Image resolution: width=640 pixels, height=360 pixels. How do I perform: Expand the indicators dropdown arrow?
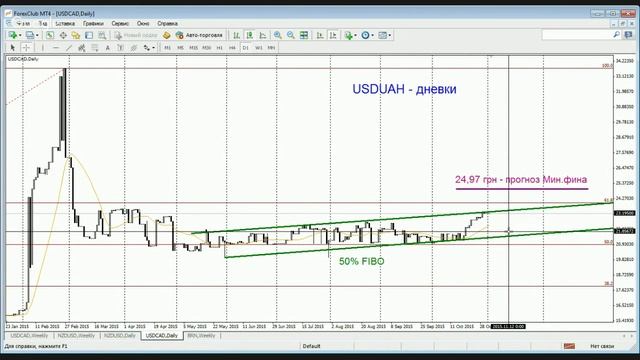click(356, 36)
